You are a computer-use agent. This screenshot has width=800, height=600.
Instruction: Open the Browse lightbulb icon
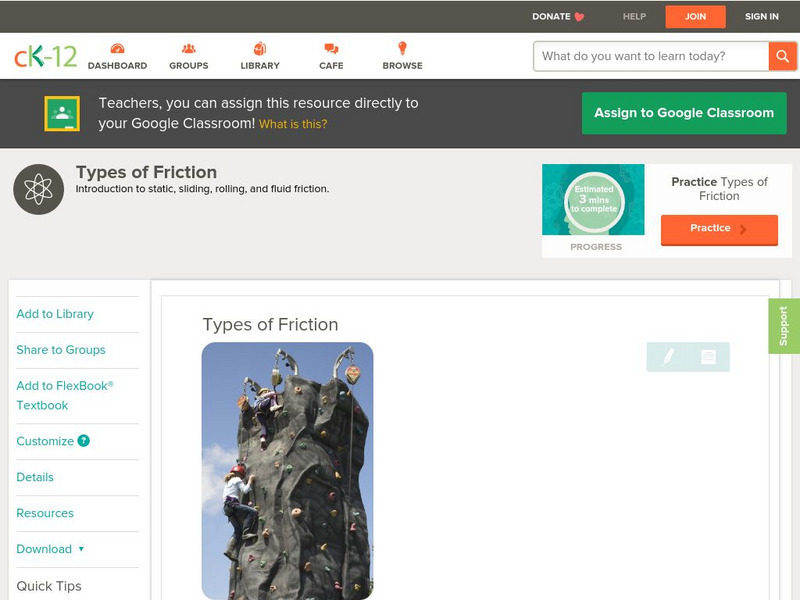(403, 48)
